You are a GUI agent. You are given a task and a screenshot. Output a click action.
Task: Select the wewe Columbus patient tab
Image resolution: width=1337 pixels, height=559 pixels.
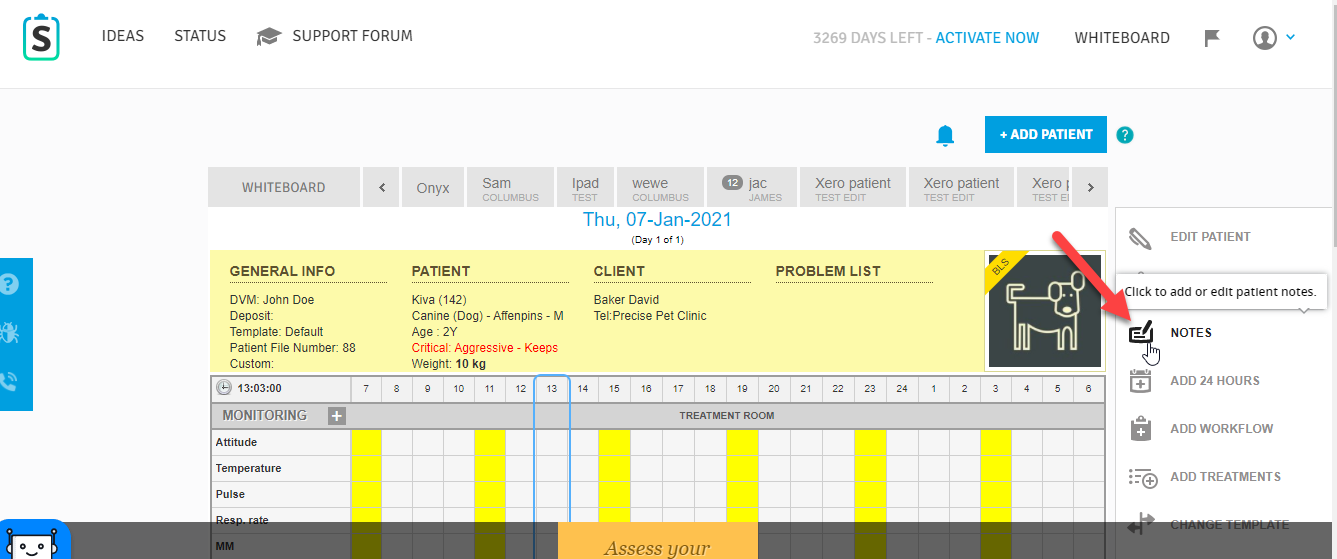(x=660, y=187)
